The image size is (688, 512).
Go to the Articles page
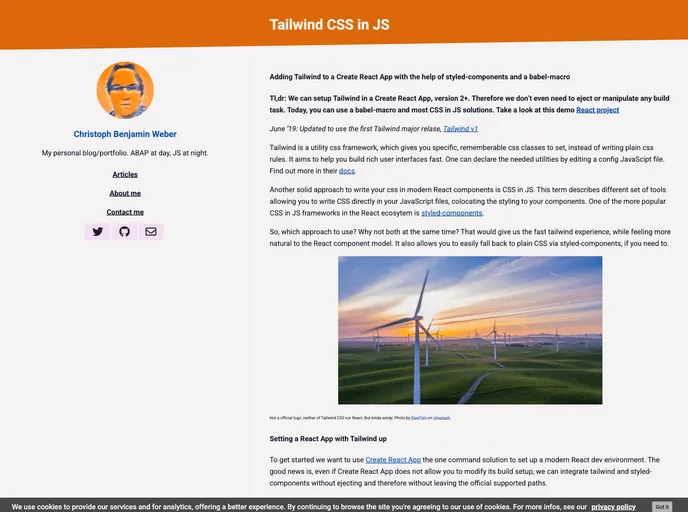[125, 175]
